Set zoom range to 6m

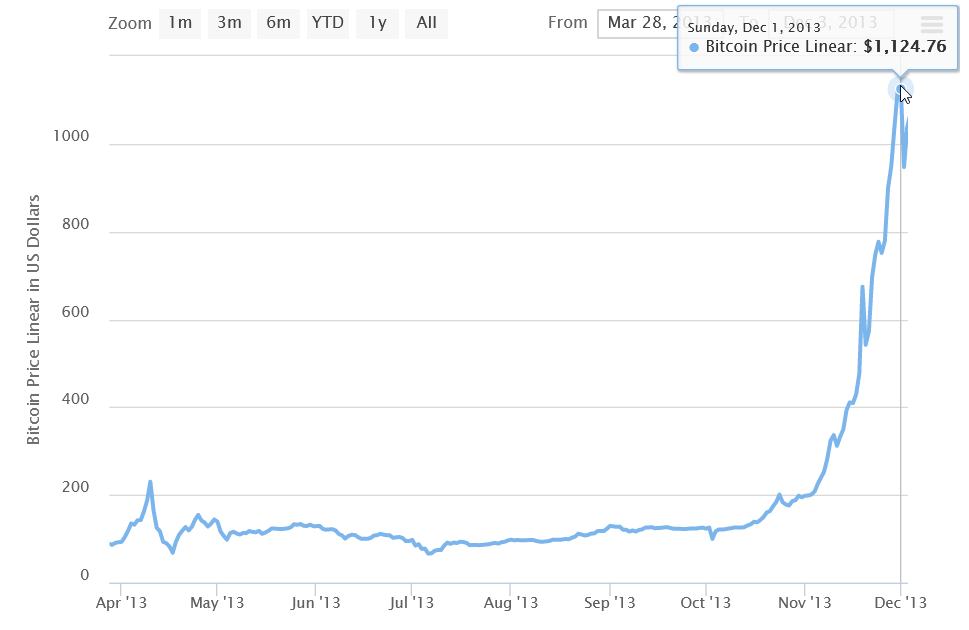(x=278, y=23)
